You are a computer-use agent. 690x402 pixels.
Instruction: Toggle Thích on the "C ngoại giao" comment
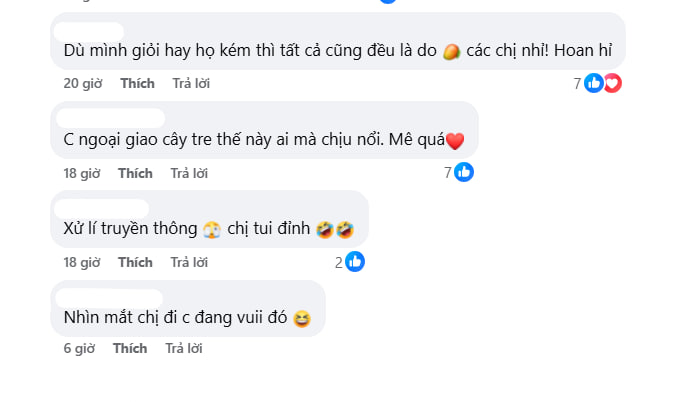135,173
